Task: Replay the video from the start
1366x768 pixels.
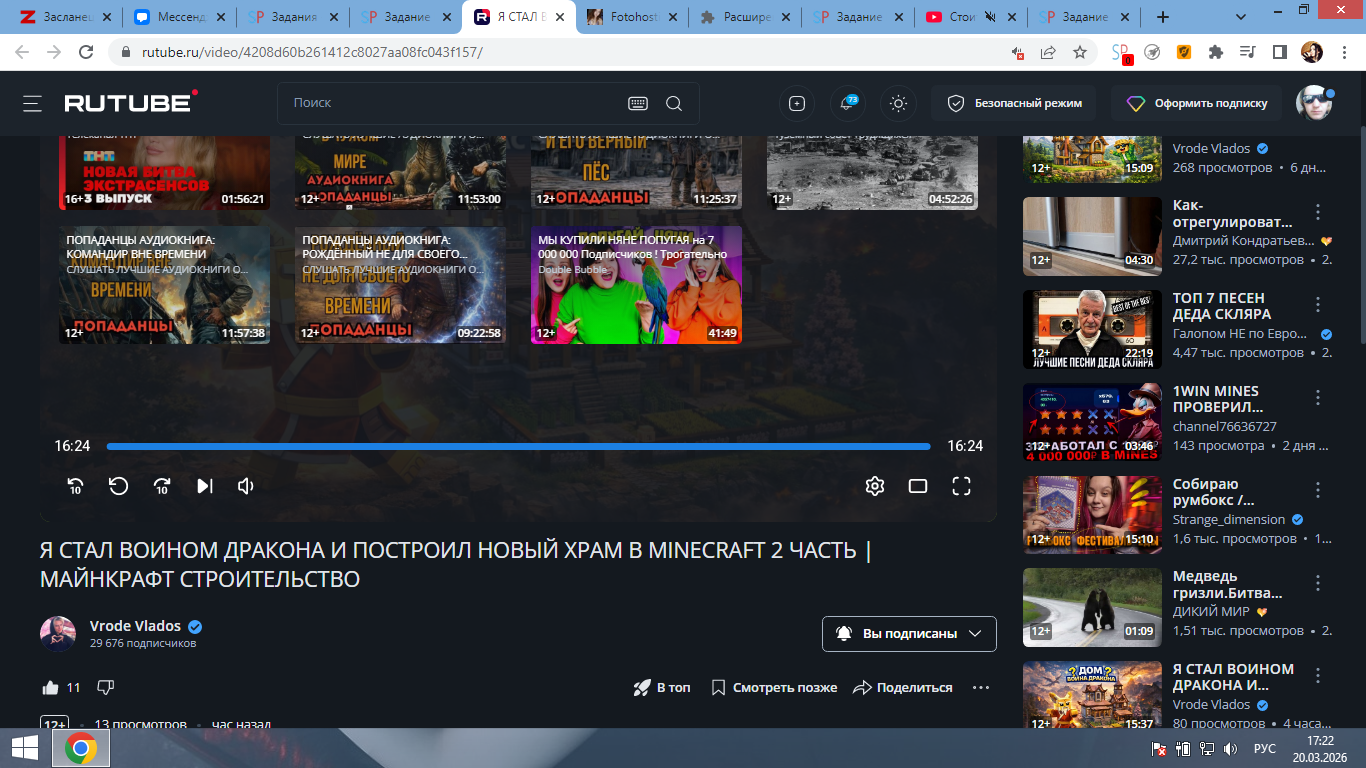Action: click(118, 486)
